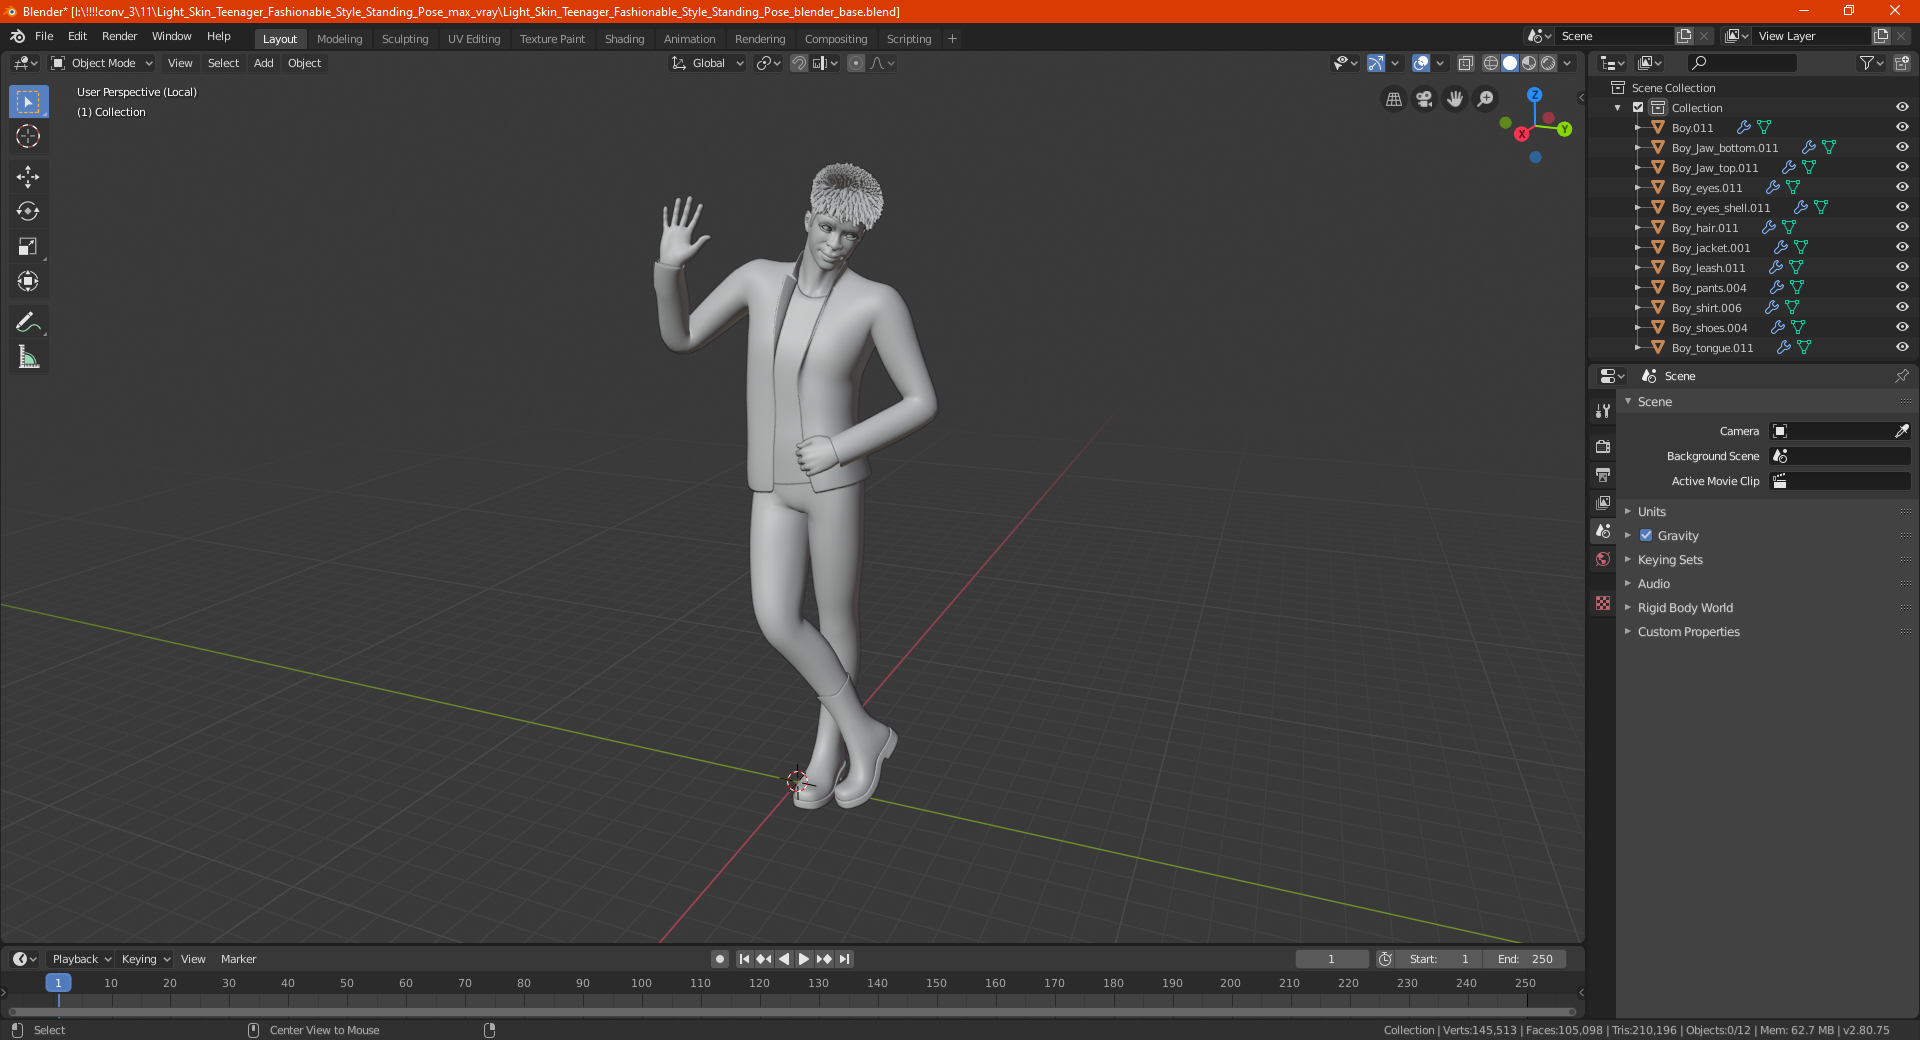
Task: Switch to the Shading workspace tab
Action: pyautogui.click(x=624, y=39)
